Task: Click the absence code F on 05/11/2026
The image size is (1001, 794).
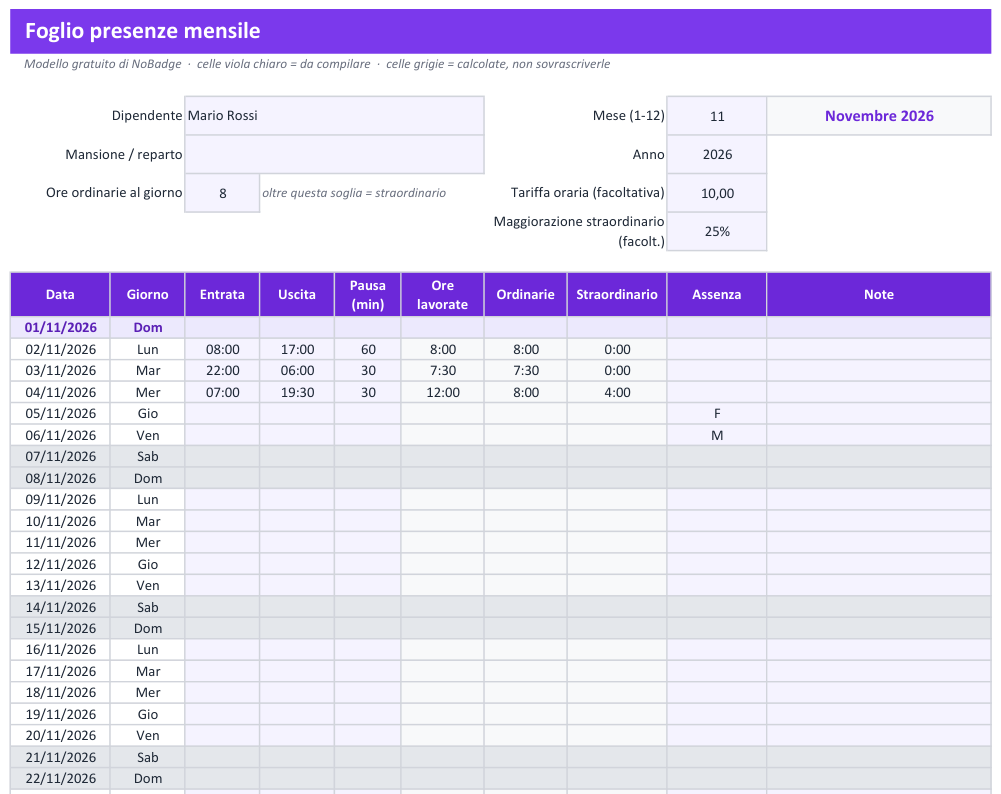Action: [x=716, y=414]
